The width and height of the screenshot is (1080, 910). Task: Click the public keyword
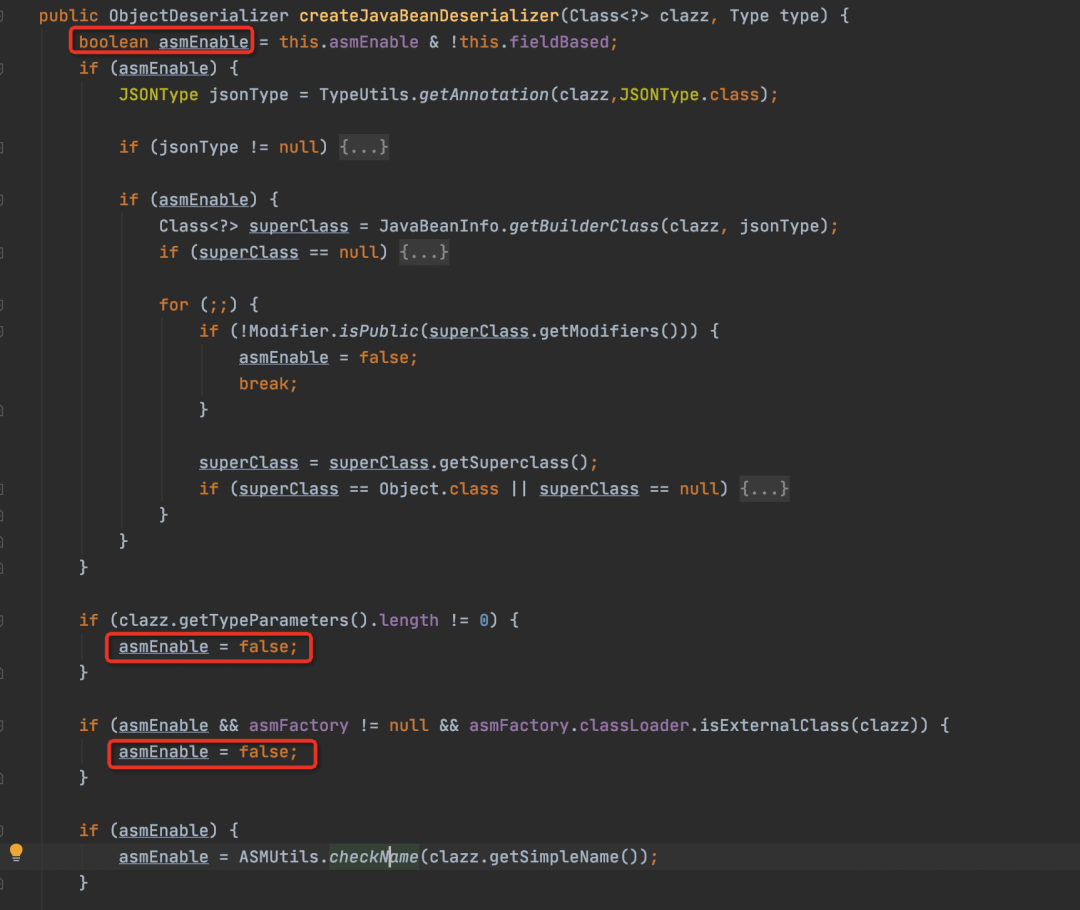click(x=68, y=15)
